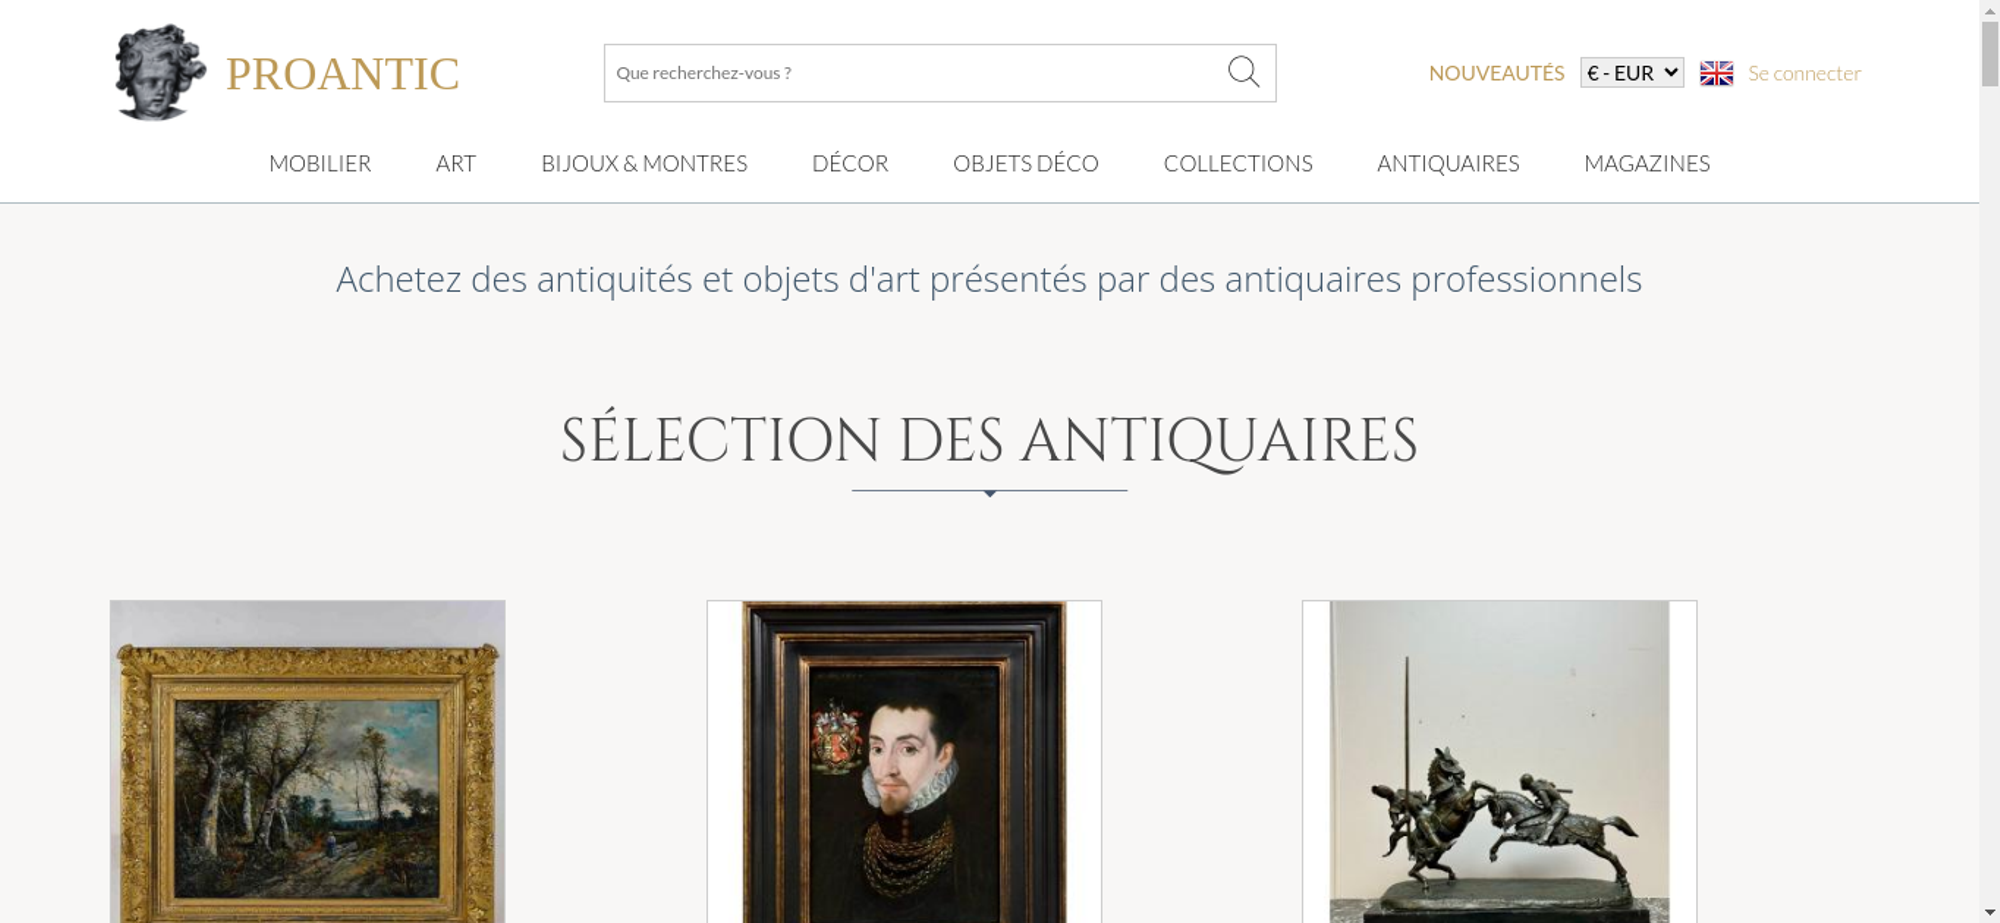
Task: Open the Collections menu
Action: pyautogui.click(x=1238, y=163)
